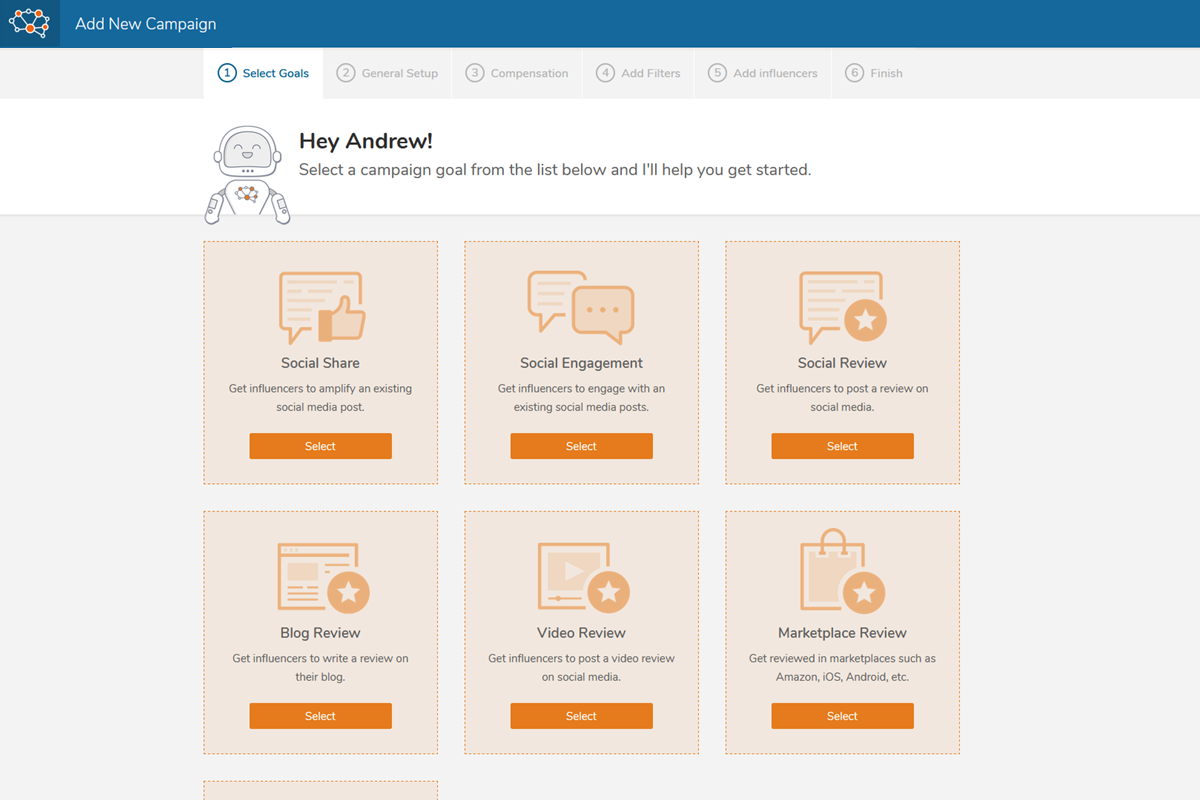Open the Add Filters step
Viewport: 1200px width, 800px height.
coord(638,73)
